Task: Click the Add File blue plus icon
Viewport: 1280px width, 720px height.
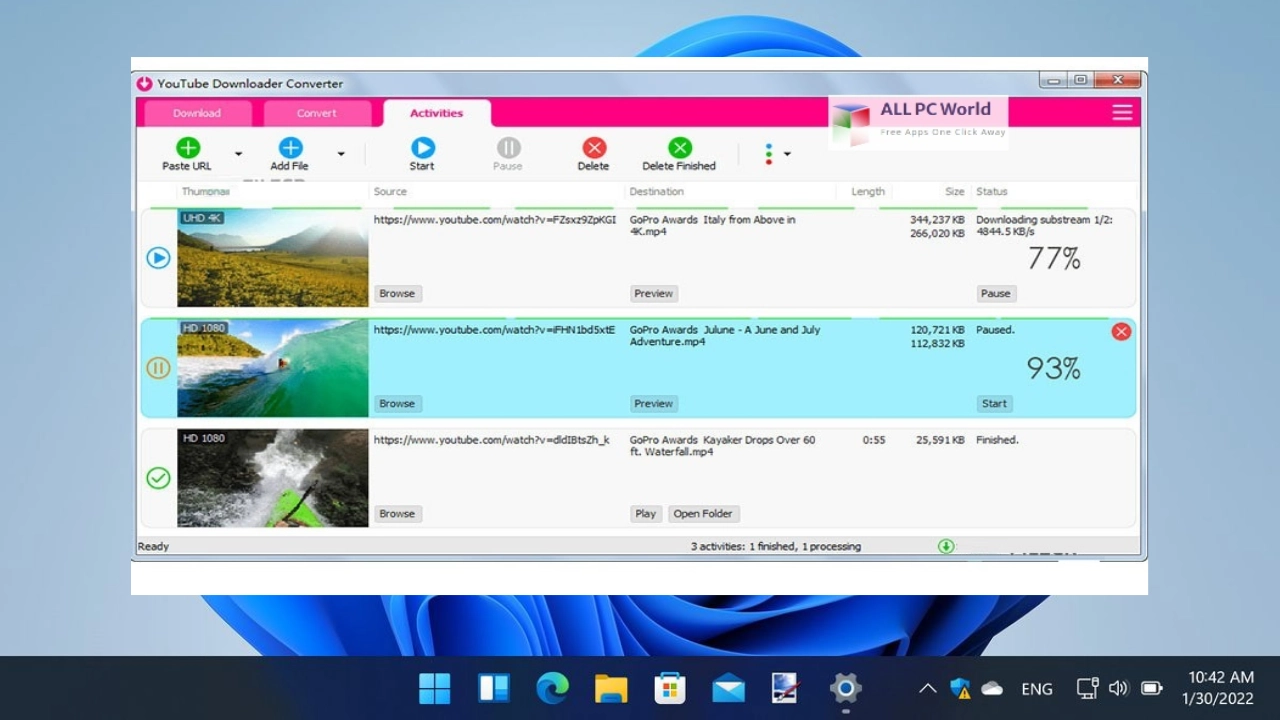Action: pos(290,148)
